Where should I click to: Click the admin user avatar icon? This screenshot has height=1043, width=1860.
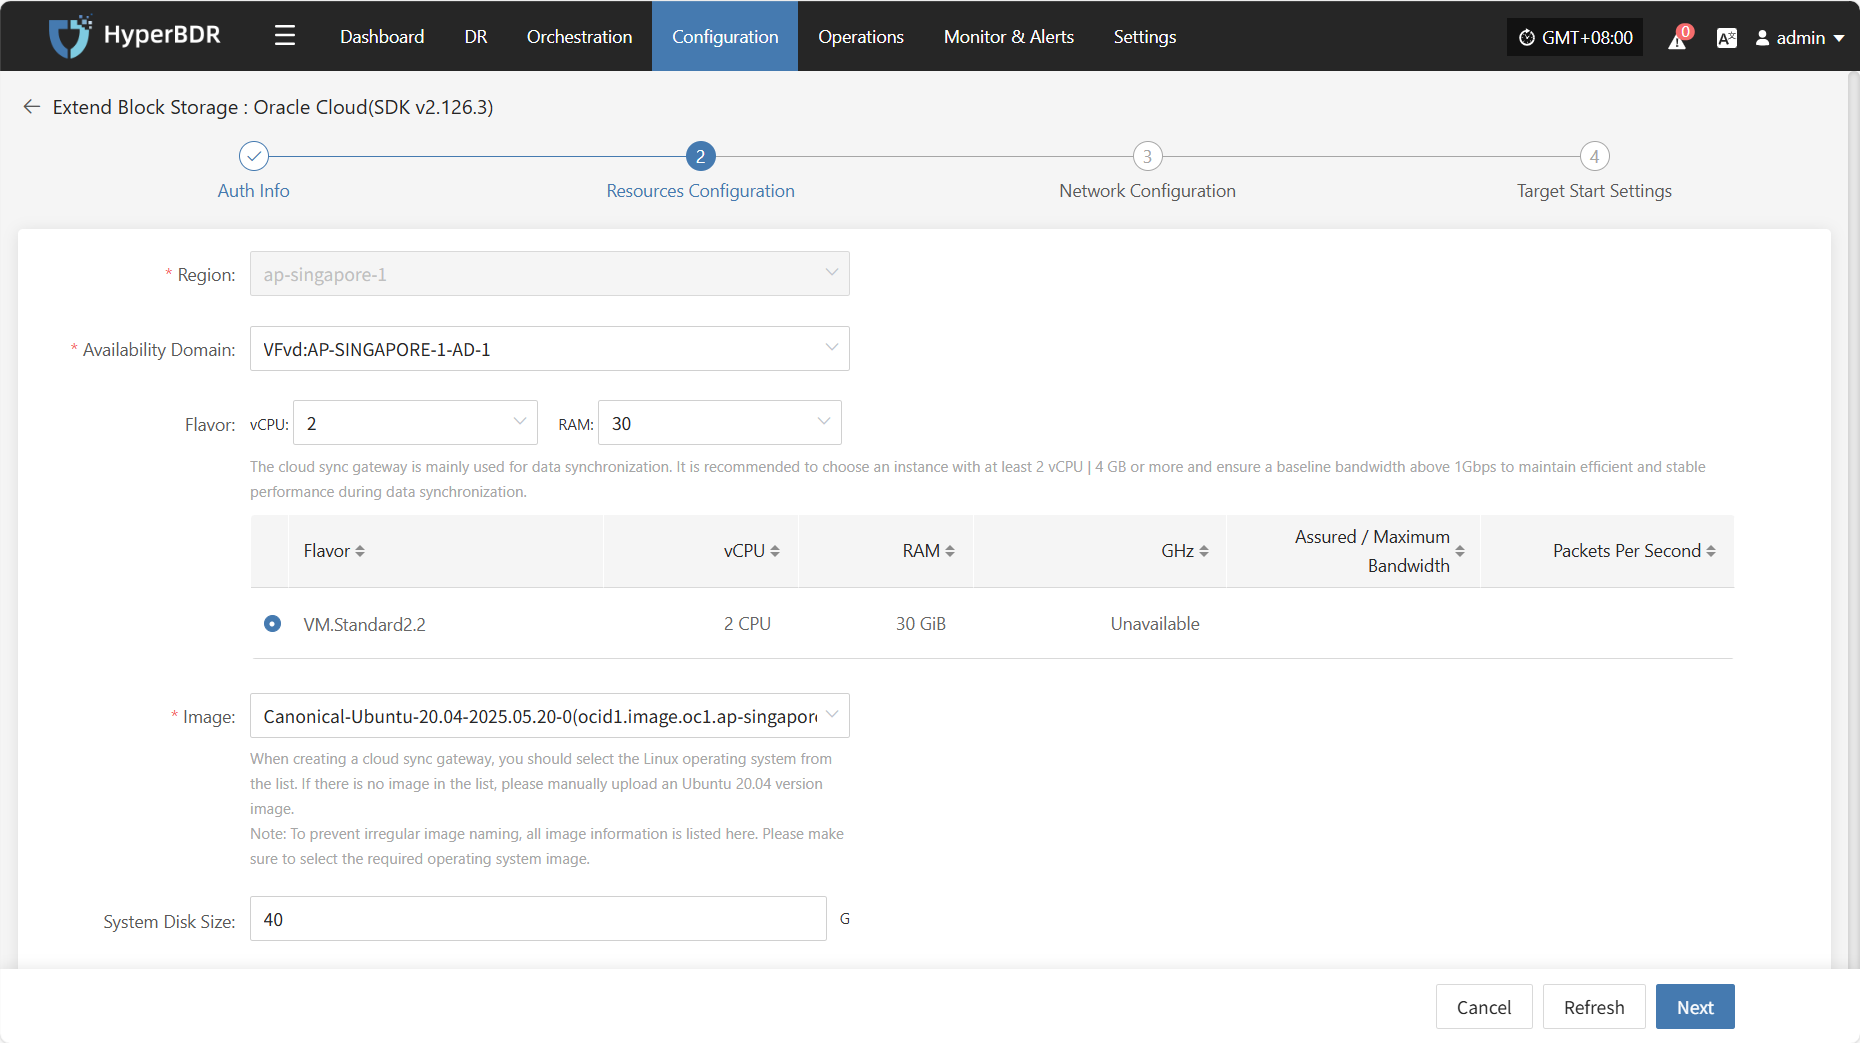click(x=1762, y=38)
